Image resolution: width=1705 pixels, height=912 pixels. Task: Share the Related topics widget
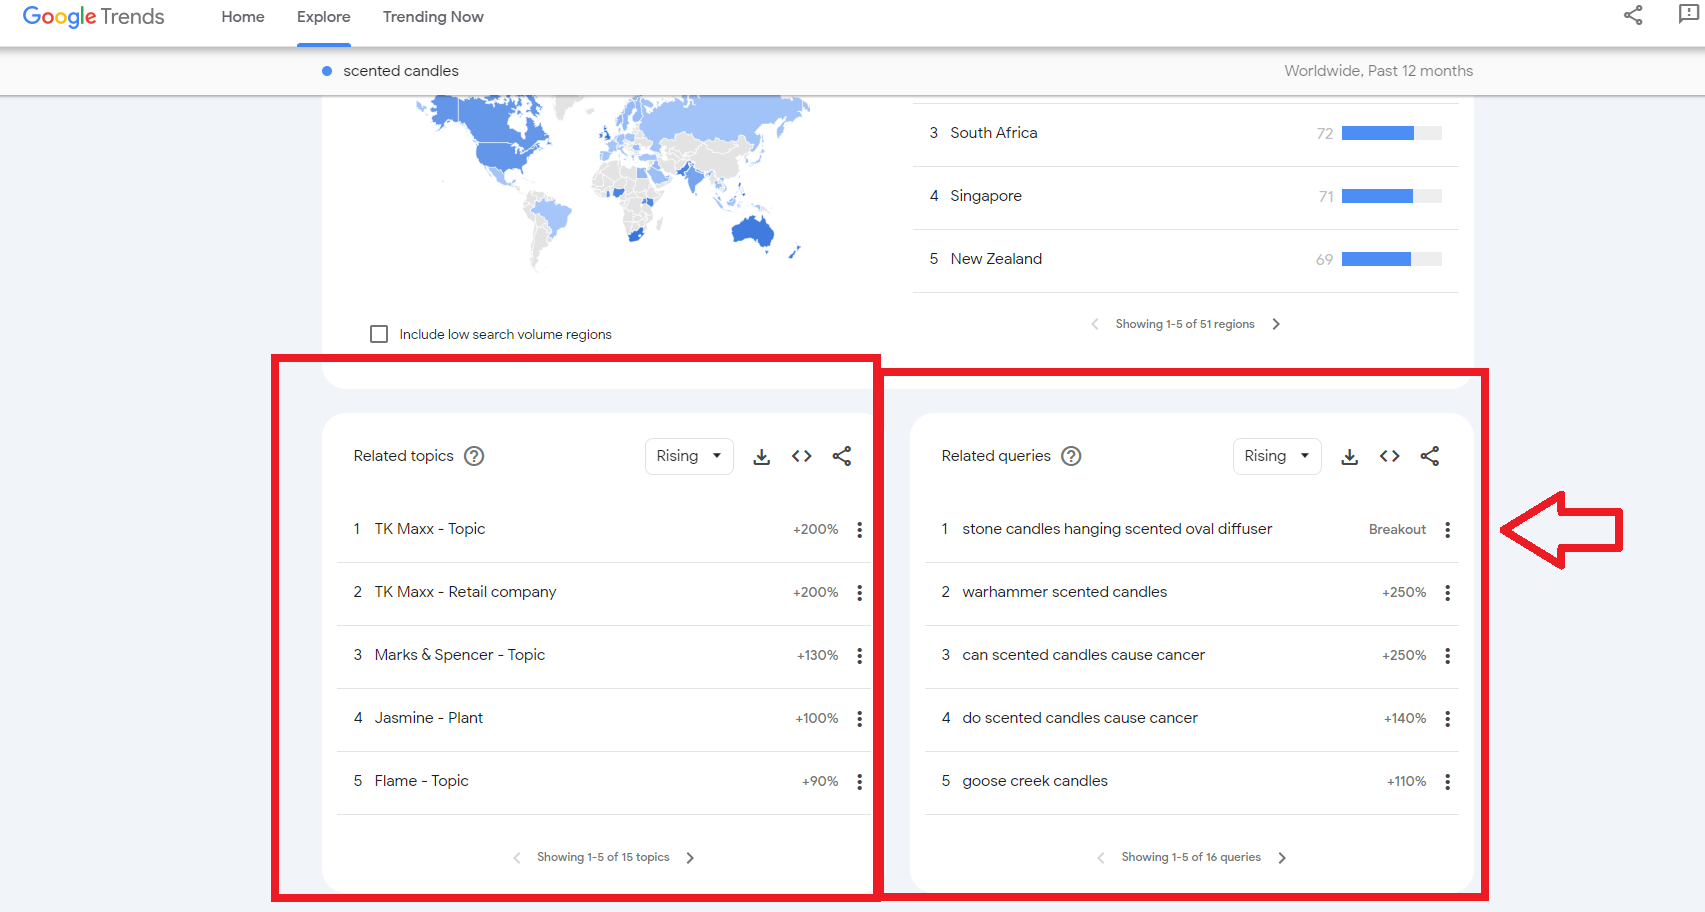[x=842, y=456]
